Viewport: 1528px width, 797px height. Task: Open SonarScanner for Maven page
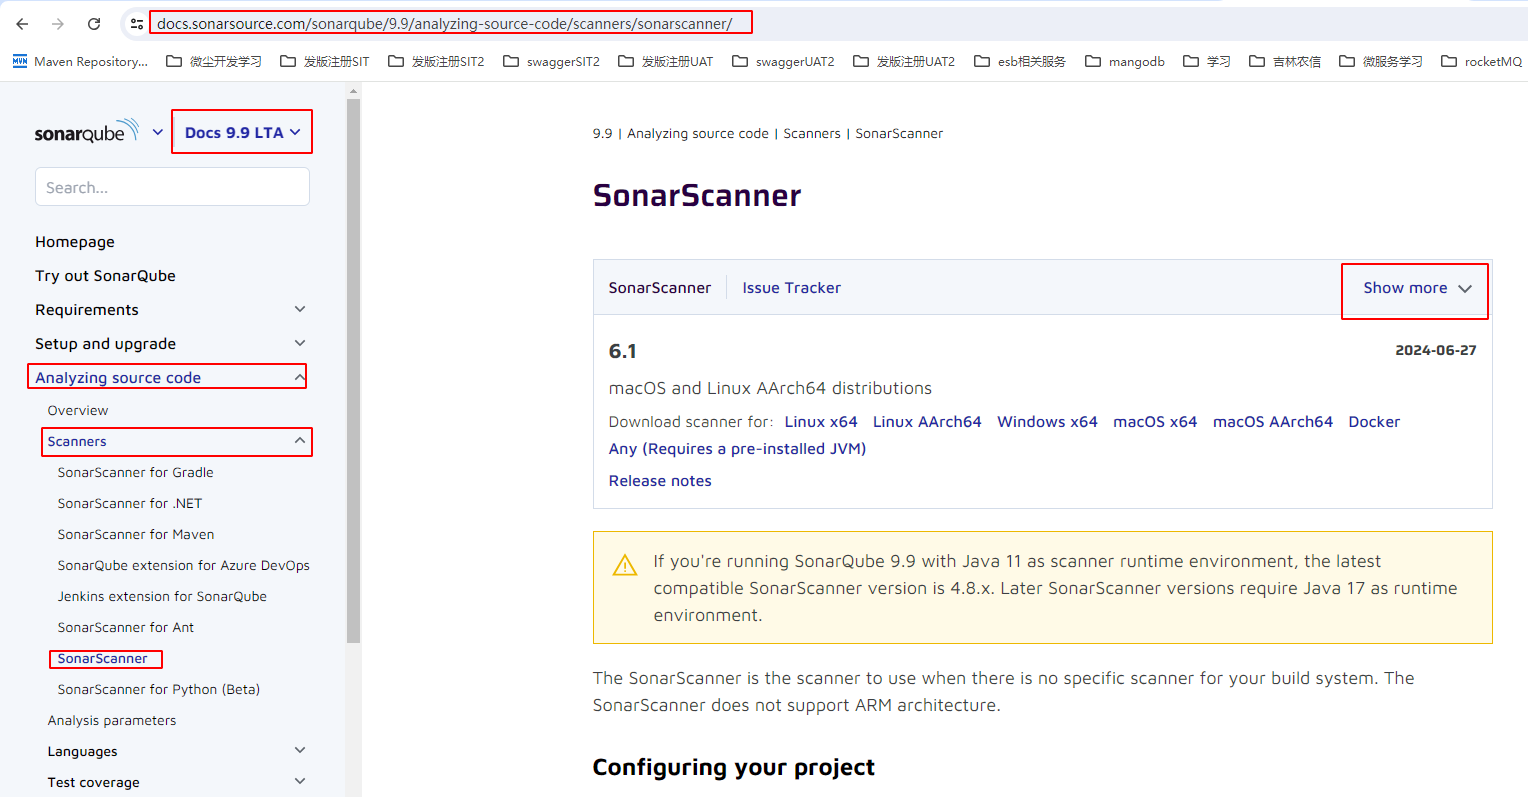coord(136,534)
